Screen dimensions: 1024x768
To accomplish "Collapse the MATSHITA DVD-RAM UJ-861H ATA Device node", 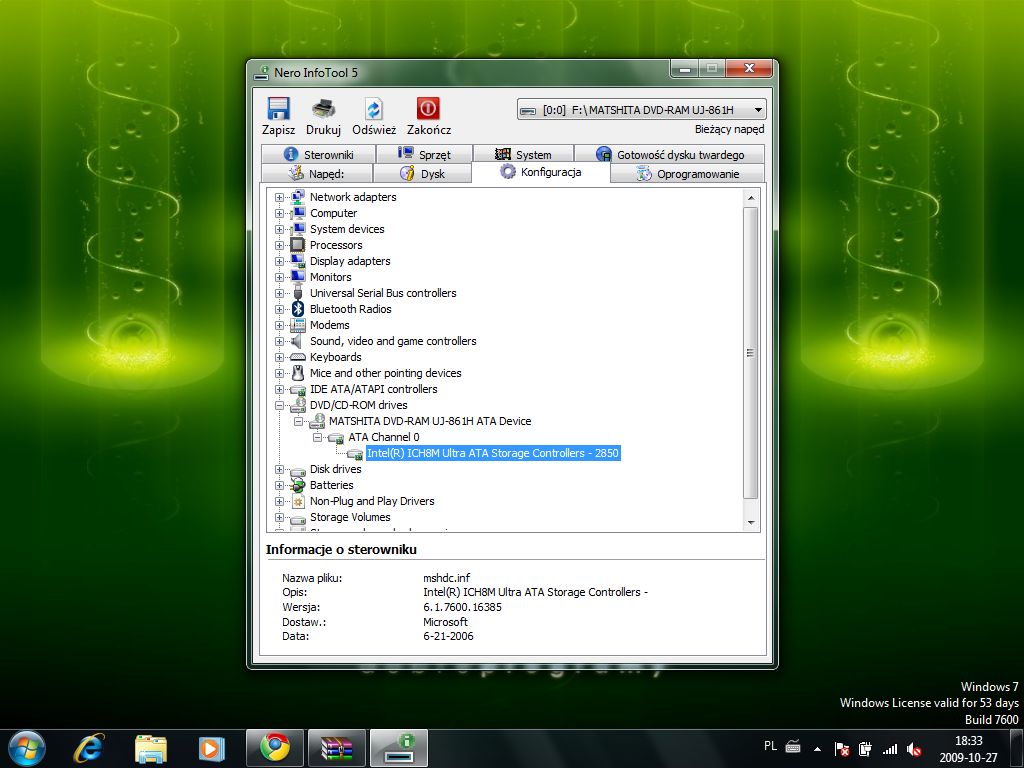I will (298, 421).
